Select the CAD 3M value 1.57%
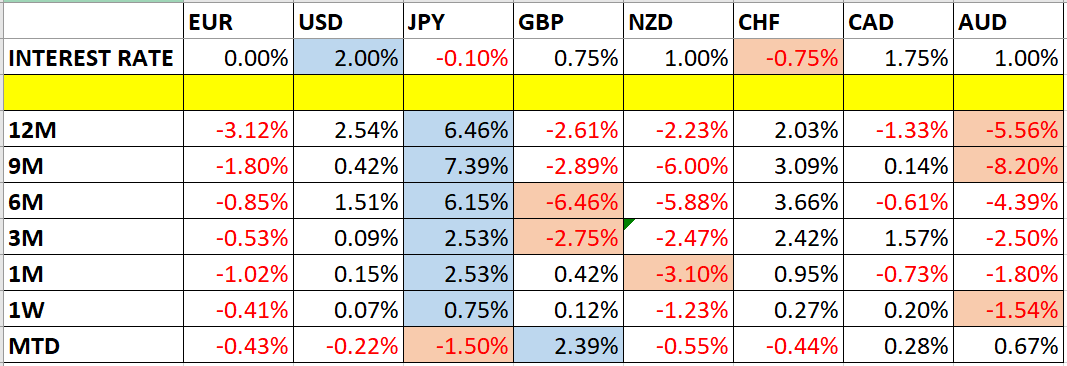 [x=899, y=237]
